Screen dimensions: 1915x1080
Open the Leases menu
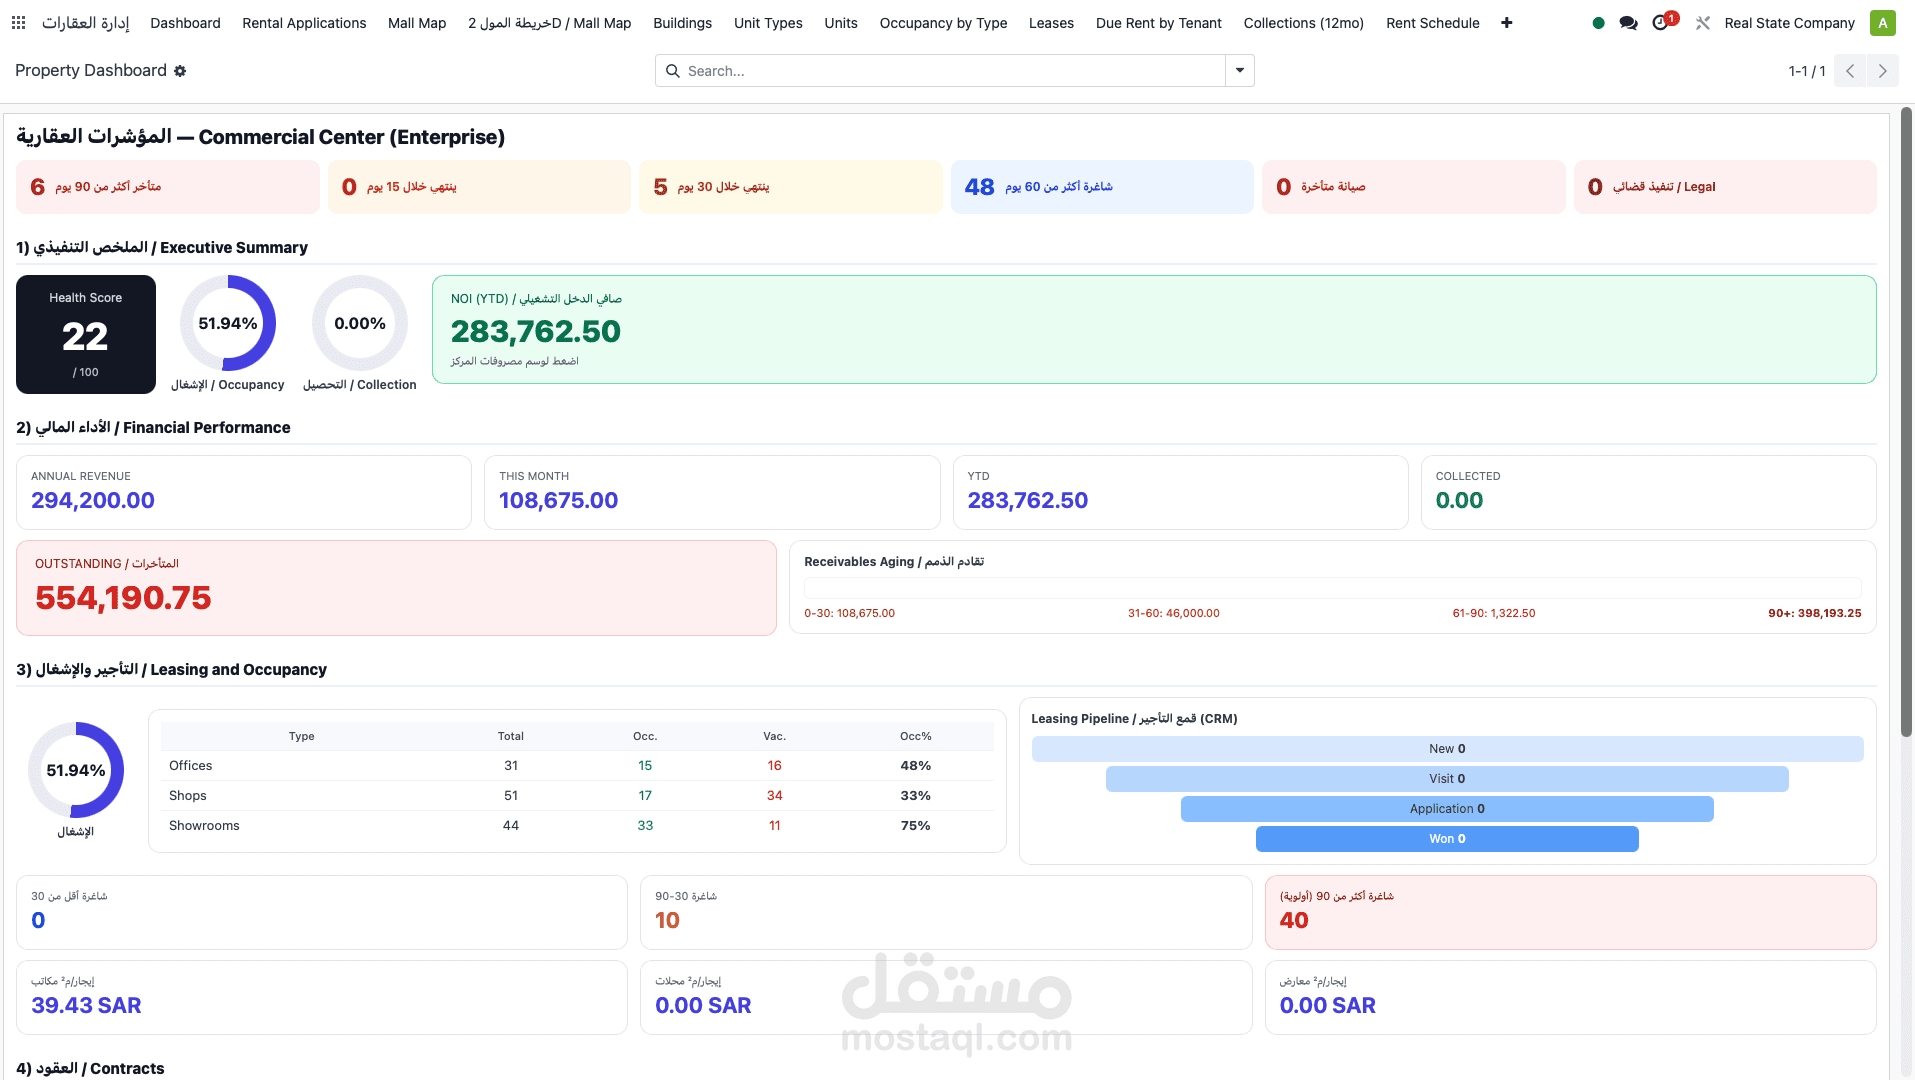pyautogui.click(x=1051, y=22)
